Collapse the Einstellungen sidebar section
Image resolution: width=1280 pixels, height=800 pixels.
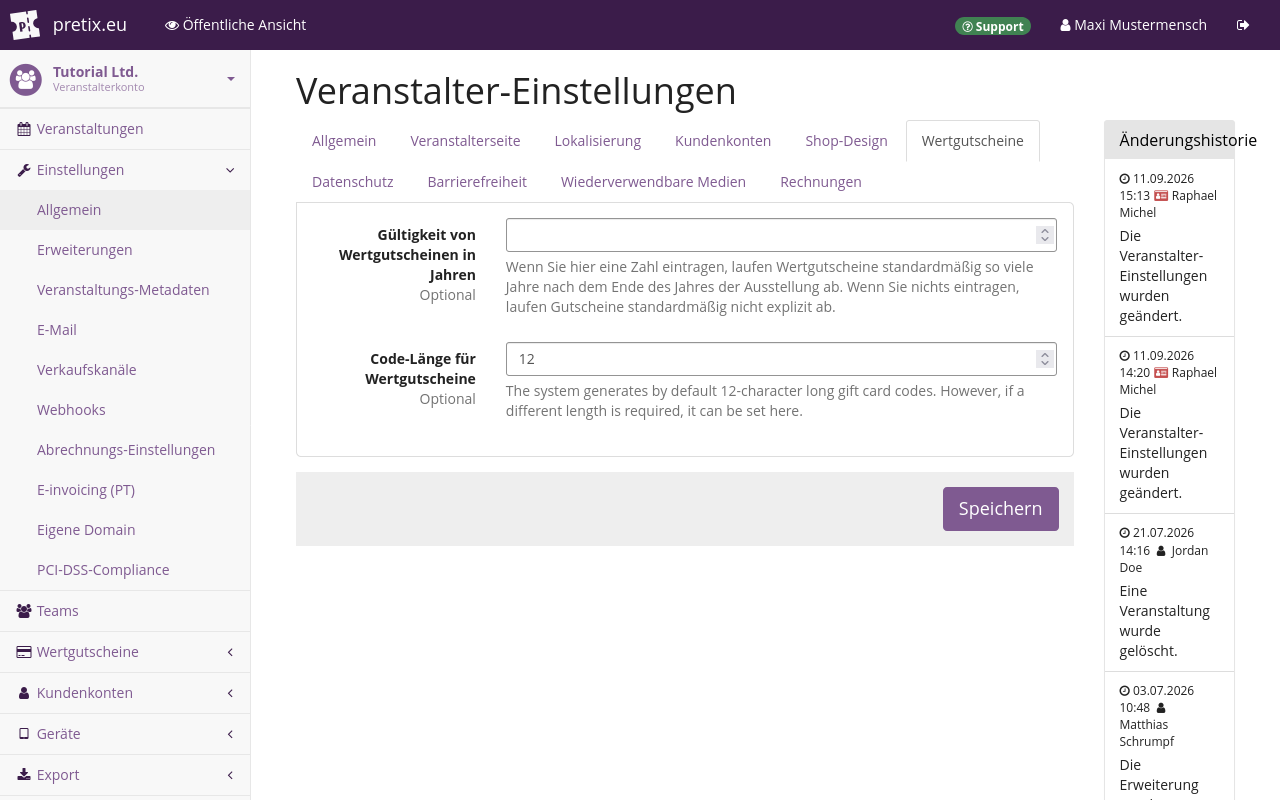(x=230, y=170)
